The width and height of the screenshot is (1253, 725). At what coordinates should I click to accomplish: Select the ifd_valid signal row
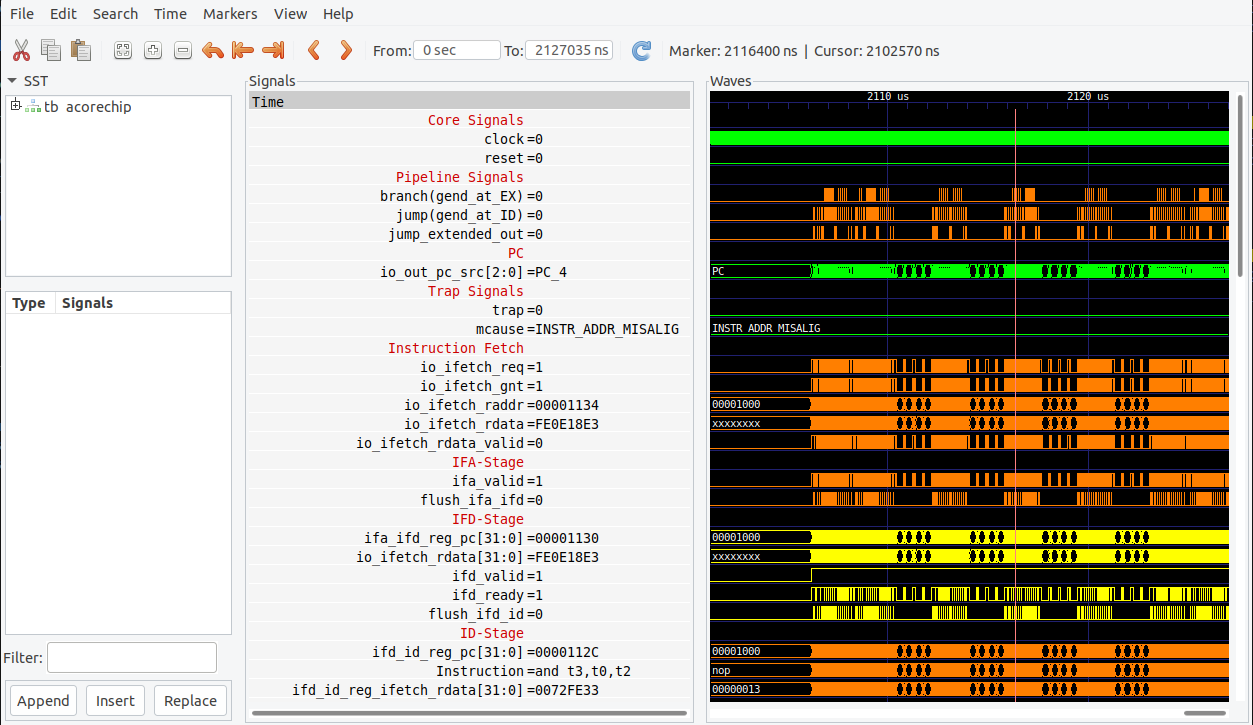click(469, 576)
